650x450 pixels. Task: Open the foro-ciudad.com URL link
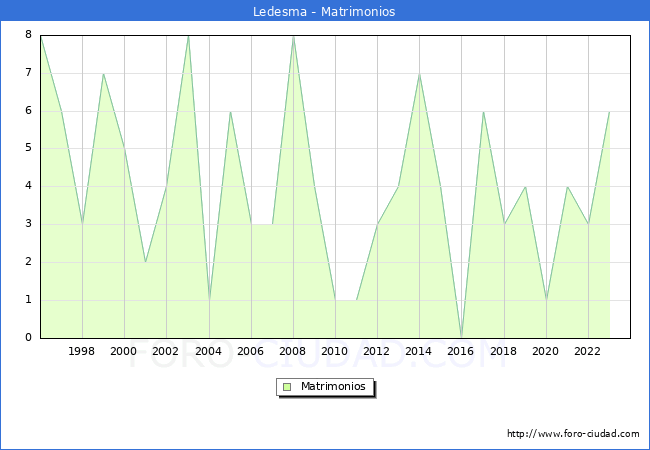[x=573, y=433]
